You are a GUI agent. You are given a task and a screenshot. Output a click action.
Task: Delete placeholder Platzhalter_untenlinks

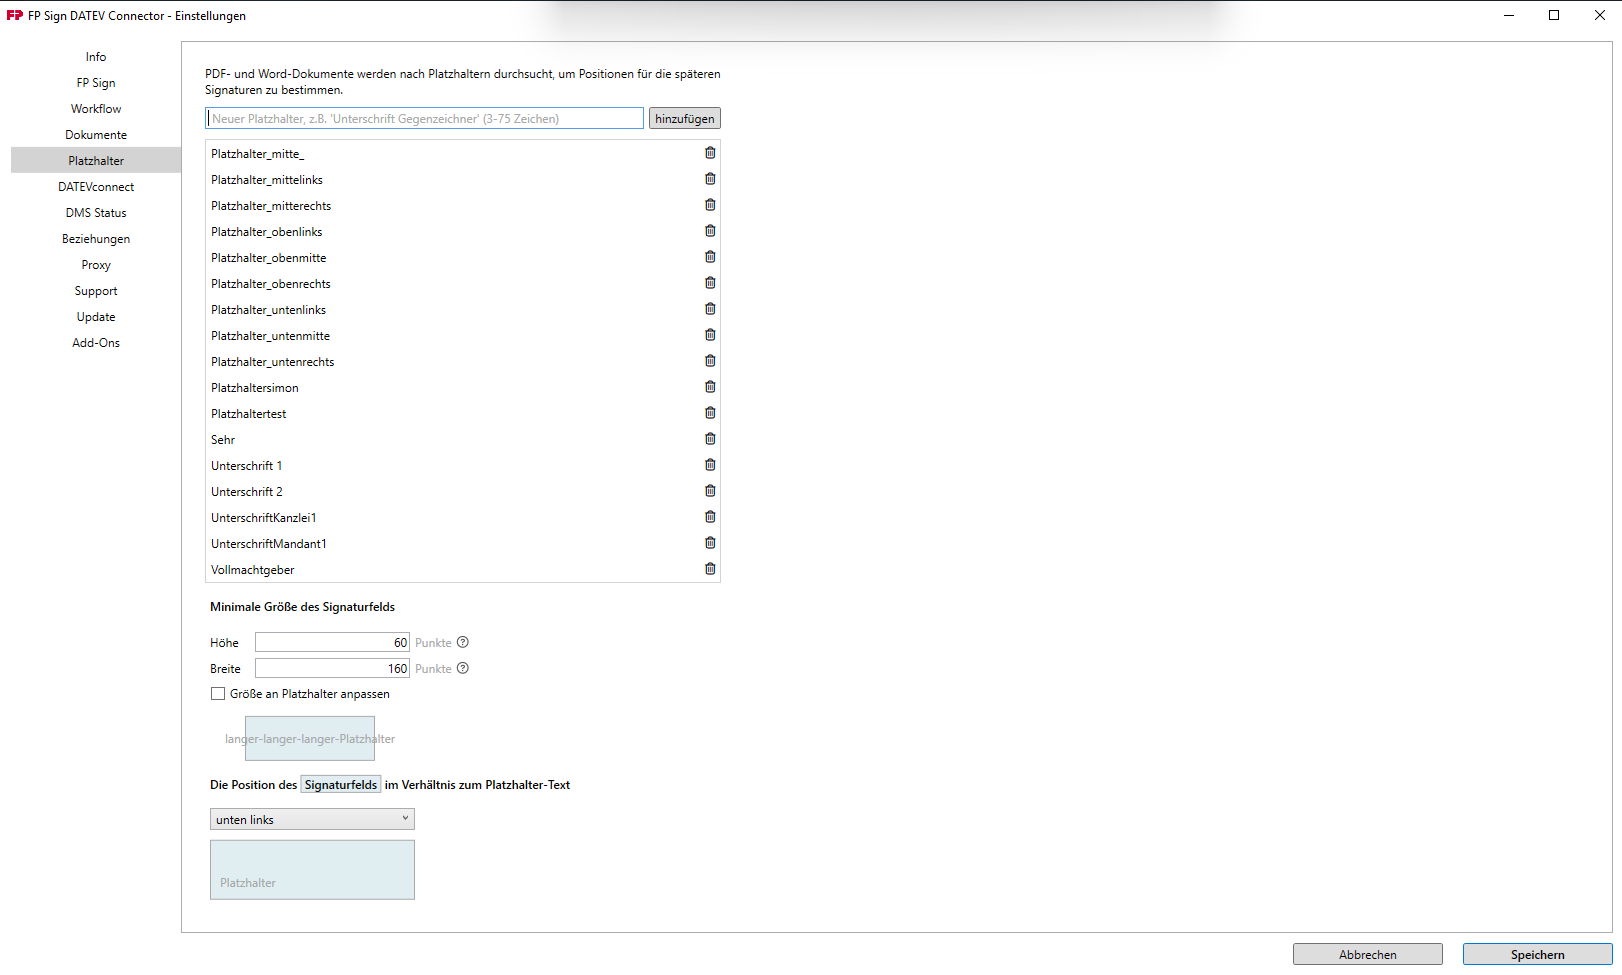point(710,309)
